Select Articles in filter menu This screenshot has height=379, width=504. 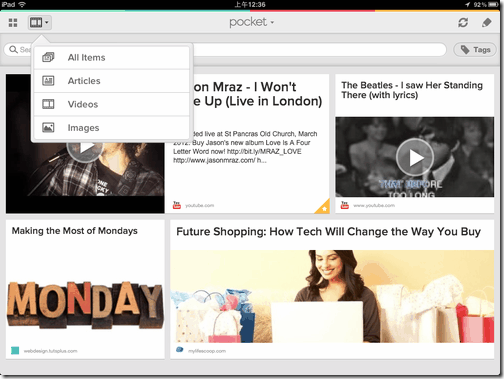pyautogui.click(x=112, y=81)
